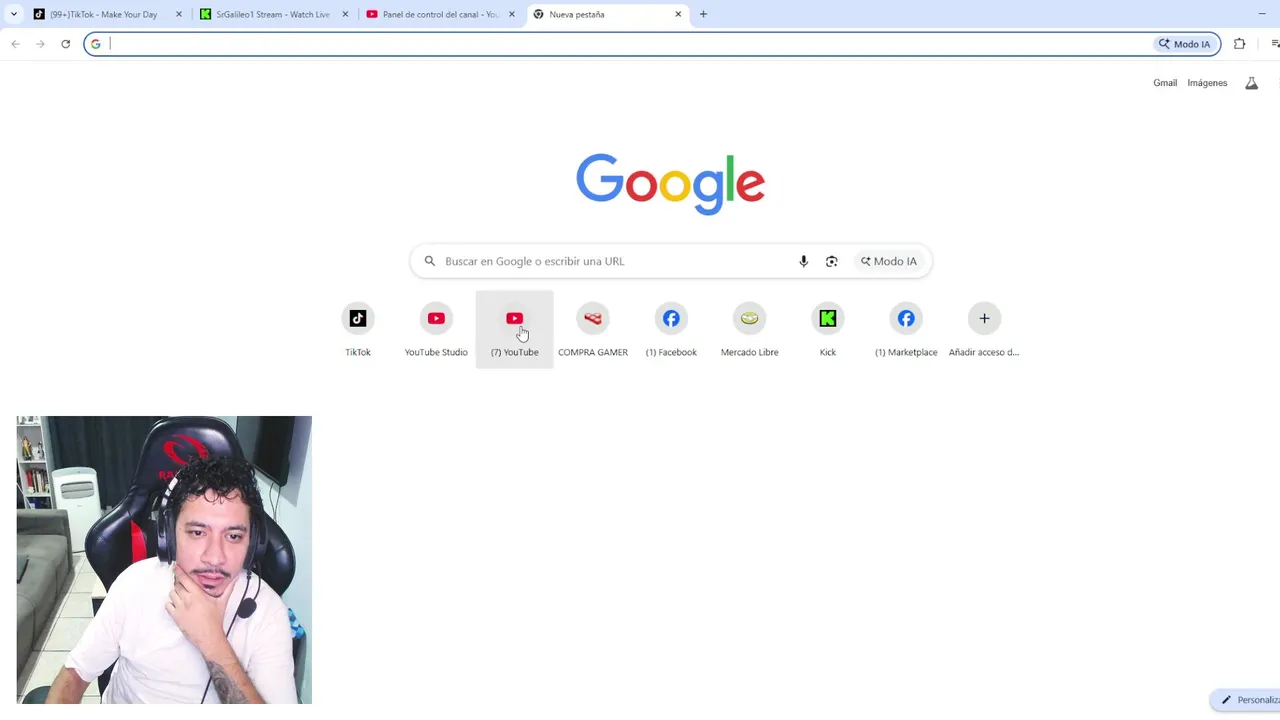Close the Nueva pestaña tab
Screen dimensions: 1280x720
pos(678,14)
